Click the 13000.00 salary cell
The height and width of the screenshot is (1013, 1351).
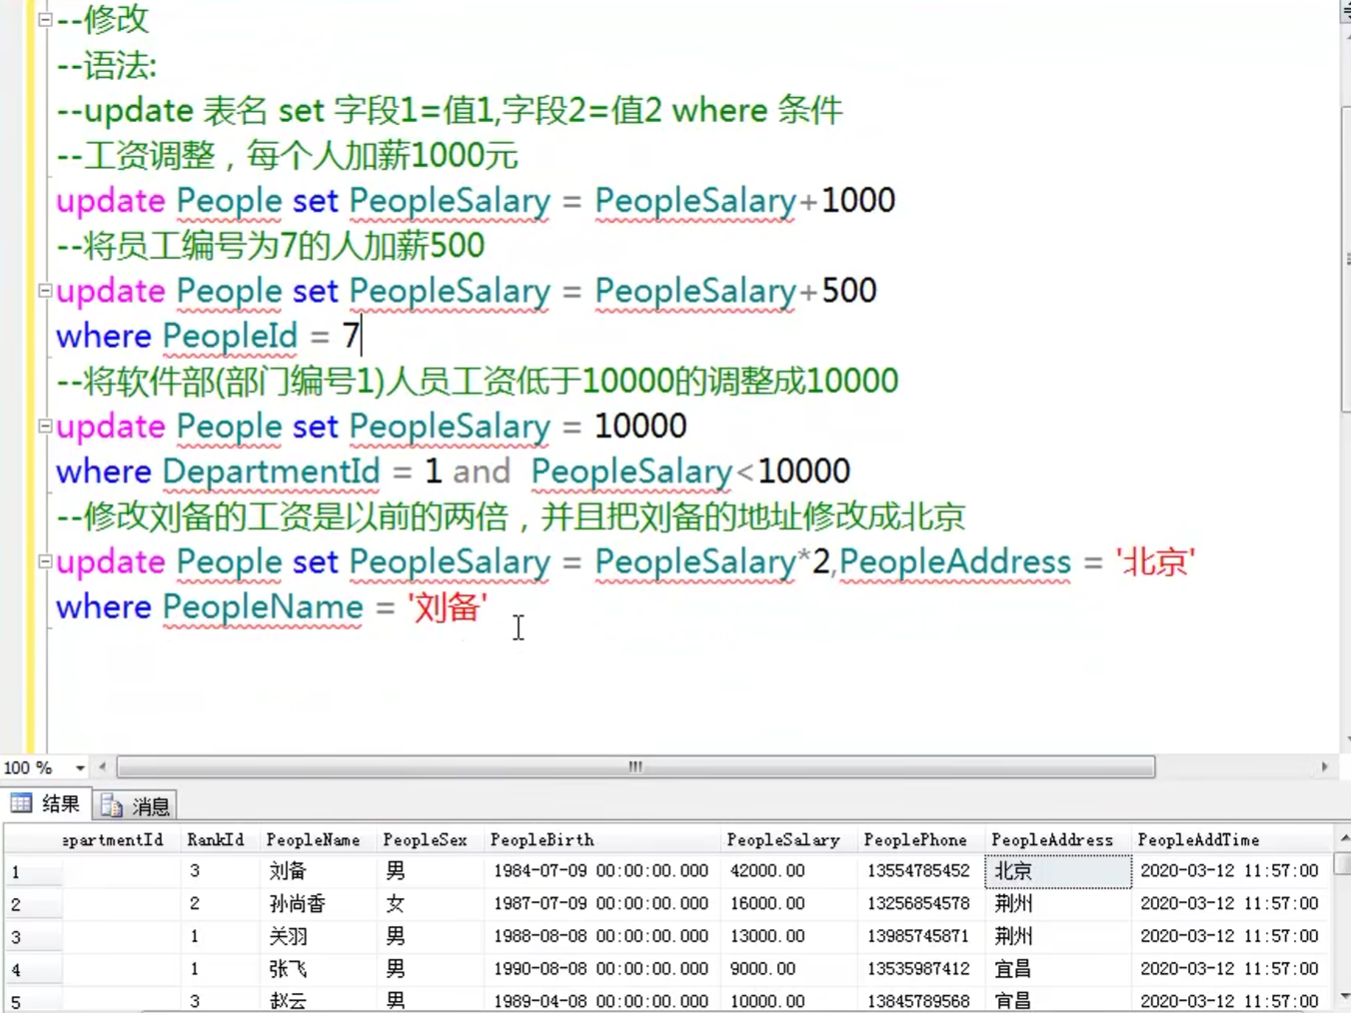click(x=790, y=937)
